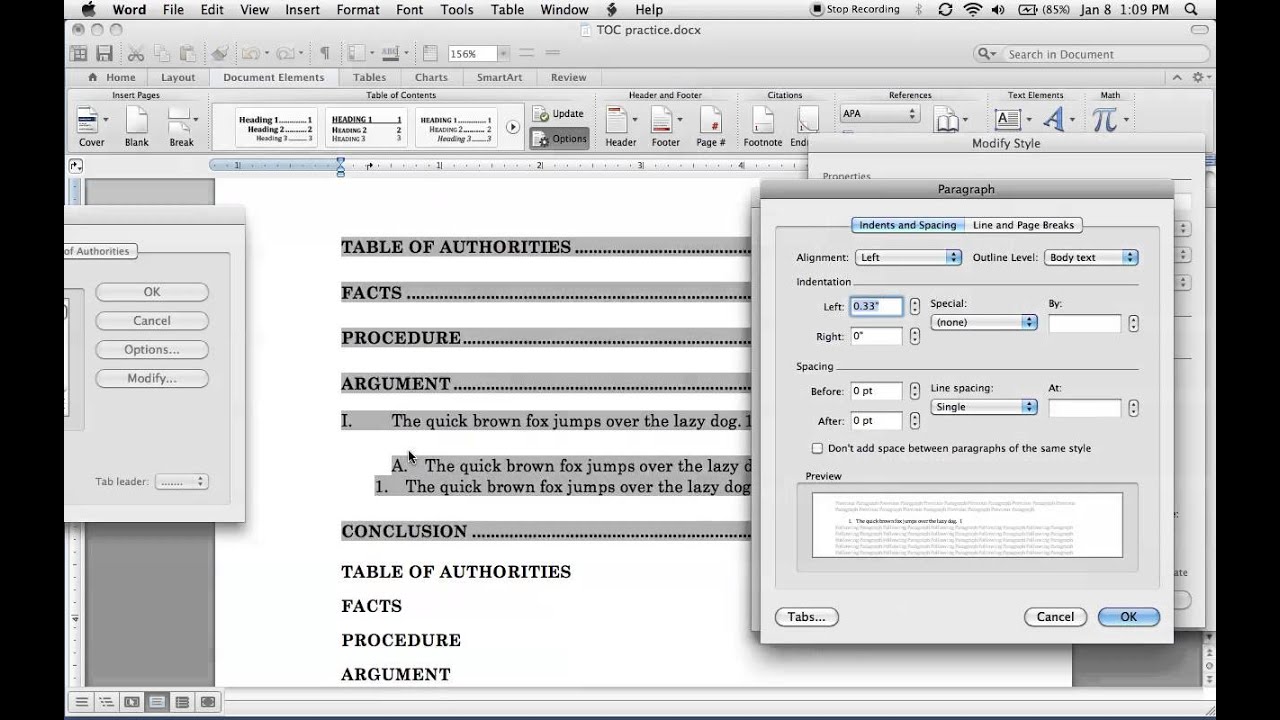
Task: Click the Format Painter brush icon
Action: click(220, 54)
